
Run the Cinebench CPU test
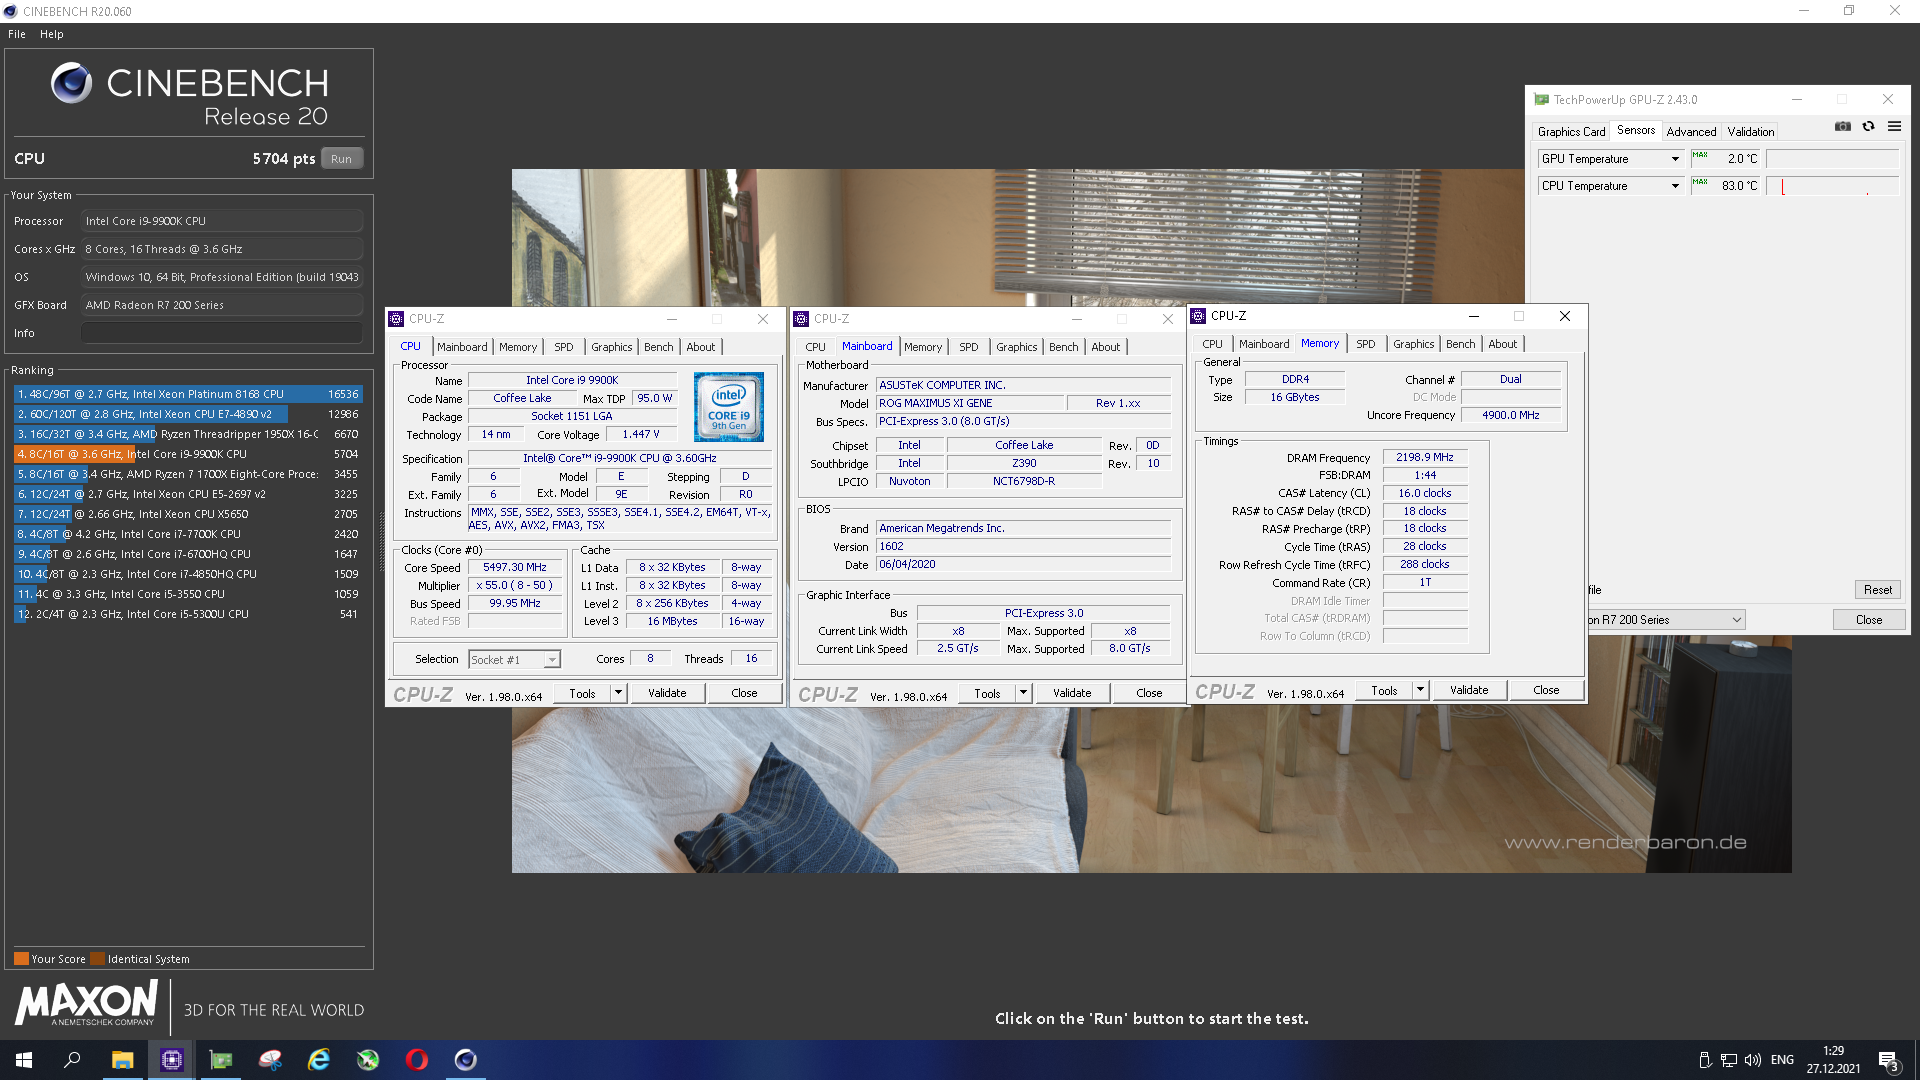click(x=341, y=159)
